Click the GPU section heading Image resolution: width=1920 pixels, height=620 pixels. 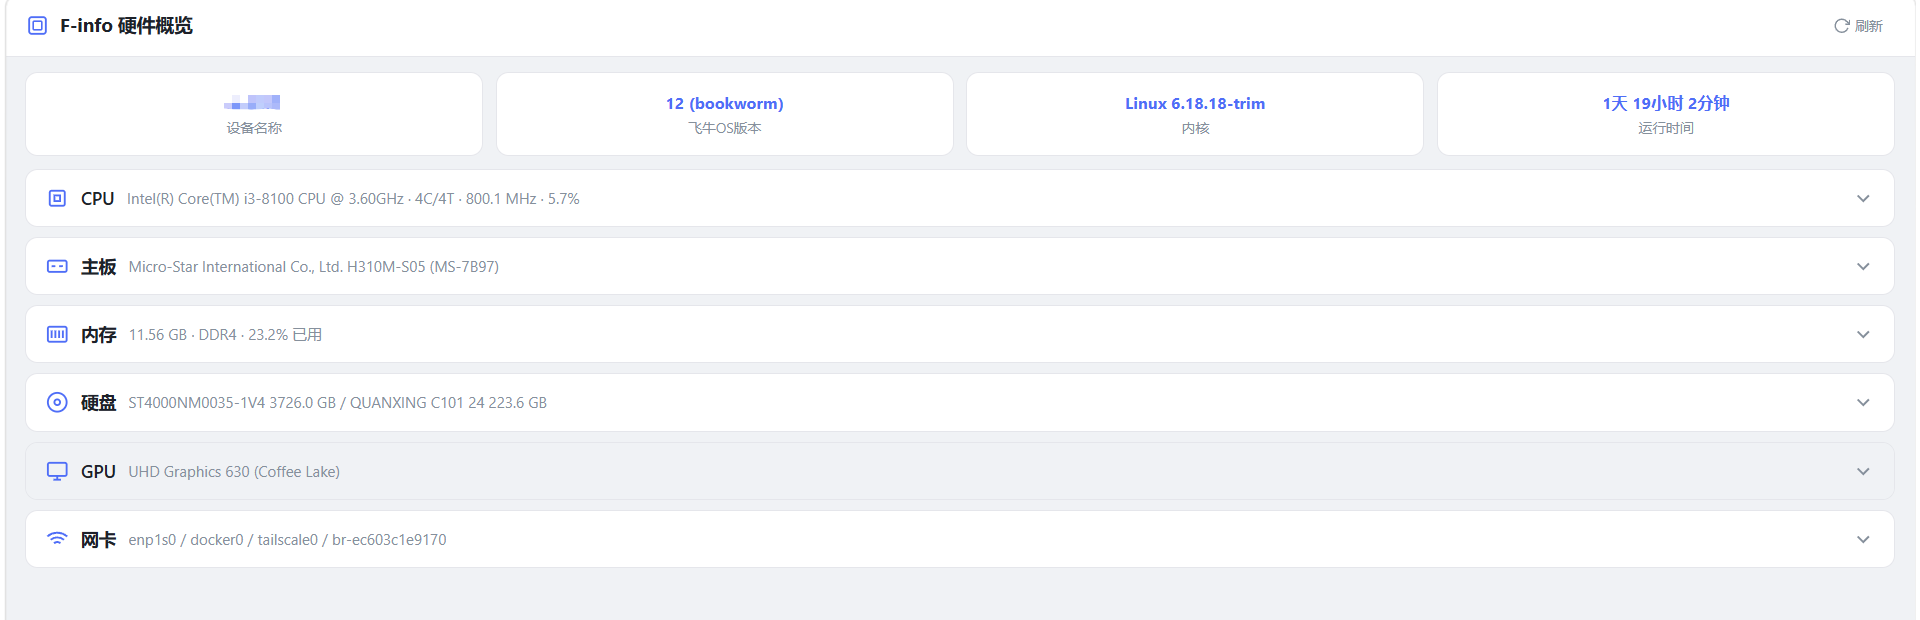(x=98, y=472)
